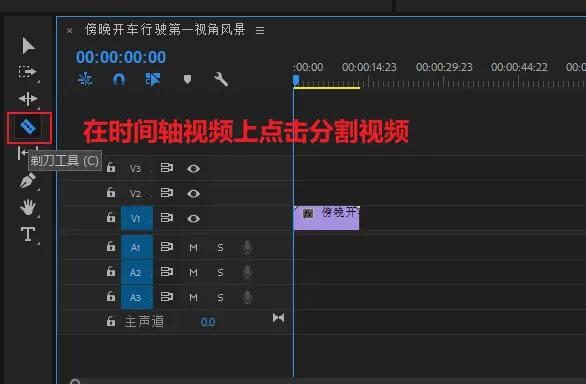Image resolution: width=586 pixels, height=384 pixels.
Task: Enable voice-over record on A3
Action: point(247,297)
